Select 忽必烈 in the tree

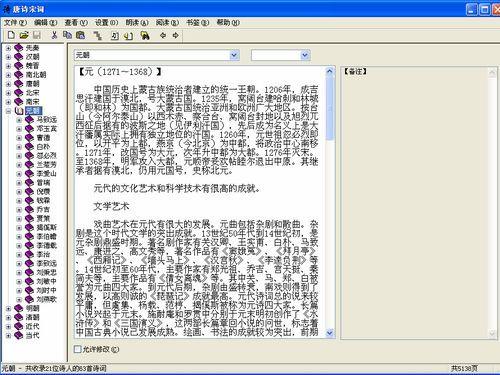pyautogui.click(x=47, y=156)
